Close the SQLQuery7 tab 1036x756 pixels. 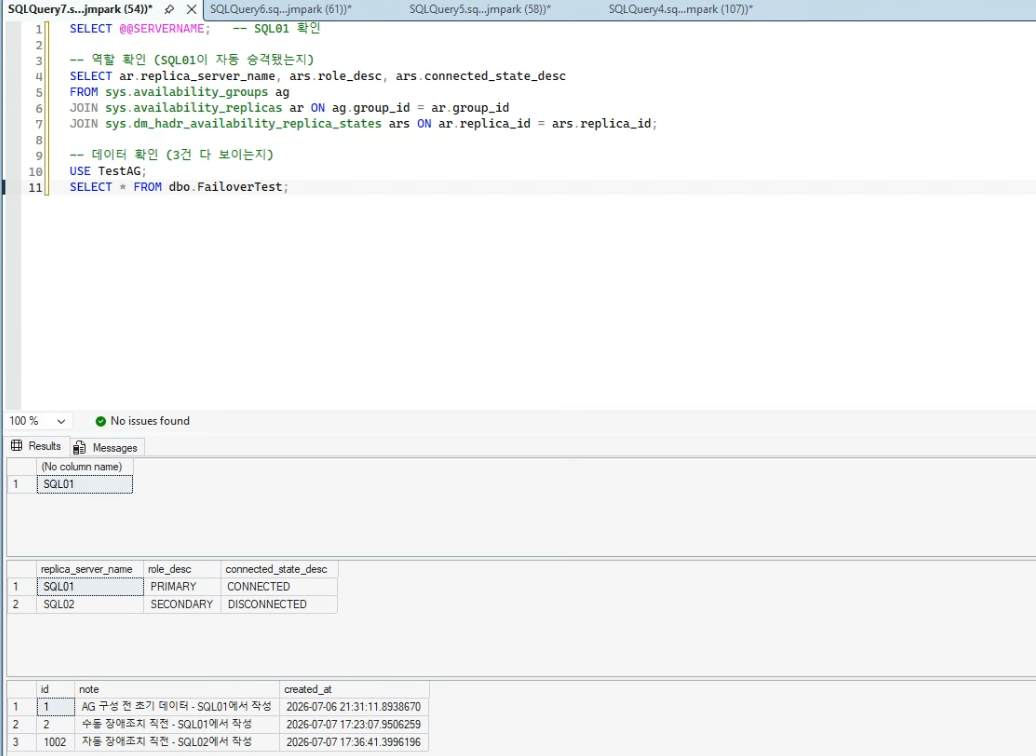coord(191,9)
